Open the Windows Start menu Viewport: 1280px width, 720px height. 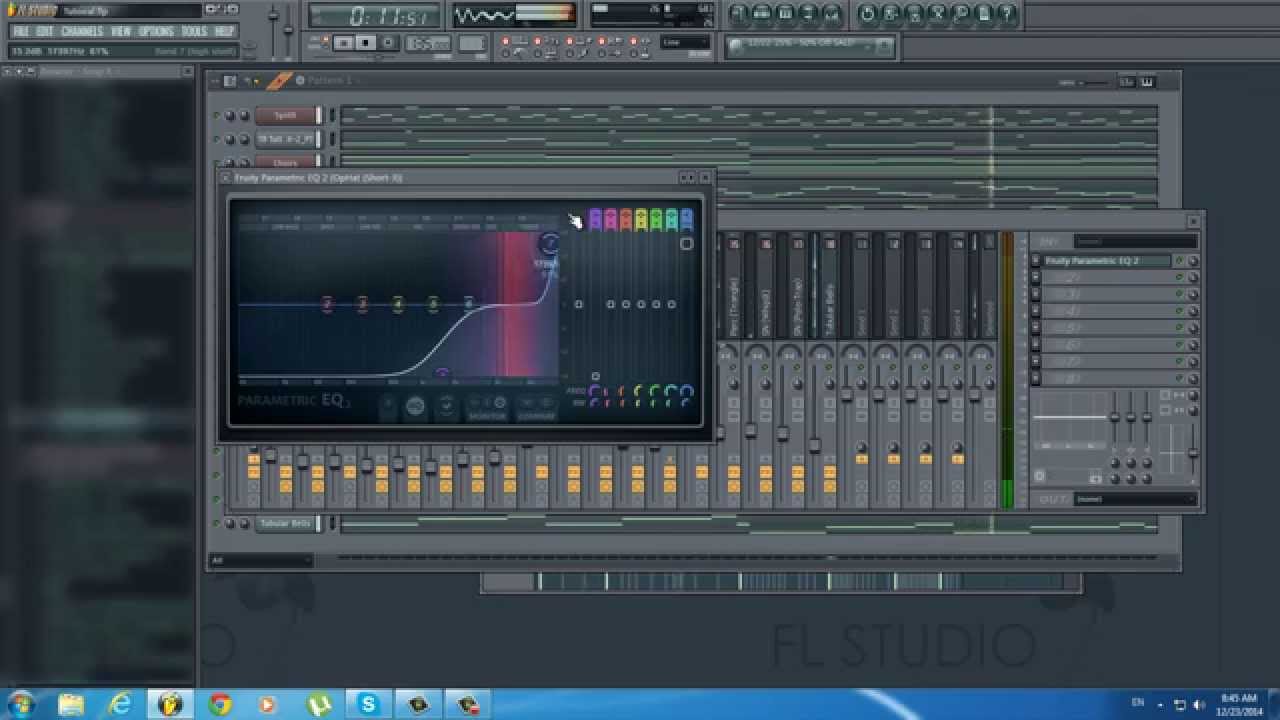(20, 704)
